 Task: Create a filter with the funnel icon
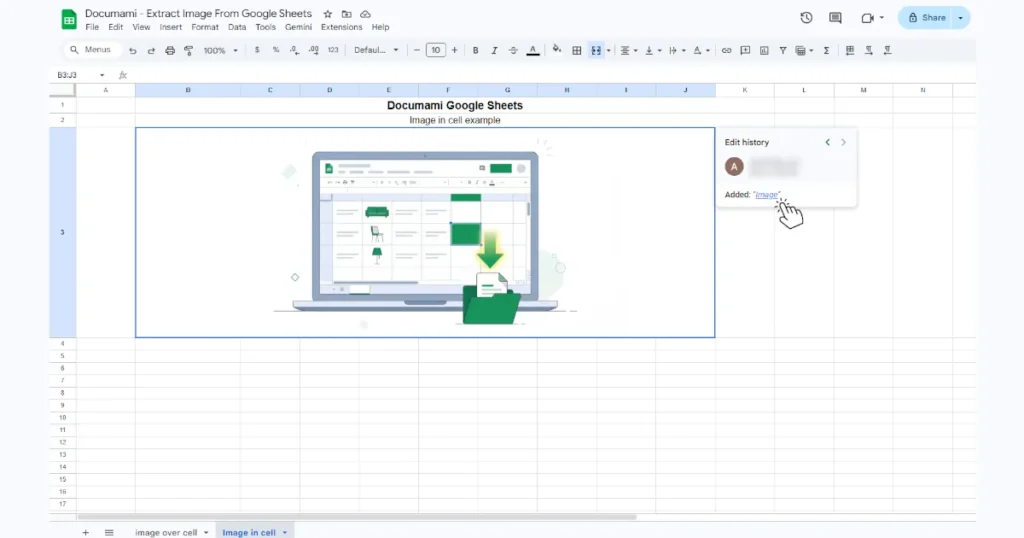coord(782,50)
